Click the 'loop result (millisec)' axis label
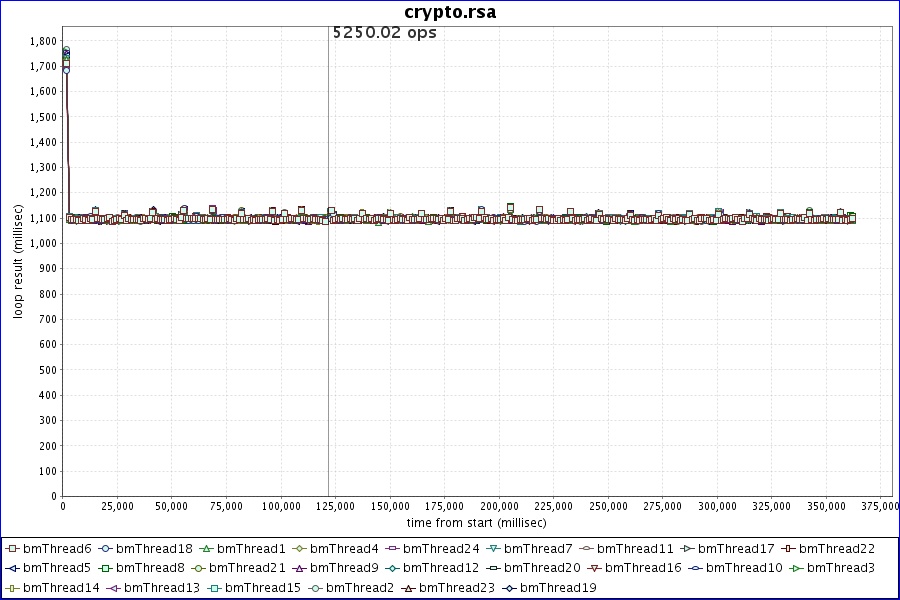 pyautogui.click(x=18, y=260)
